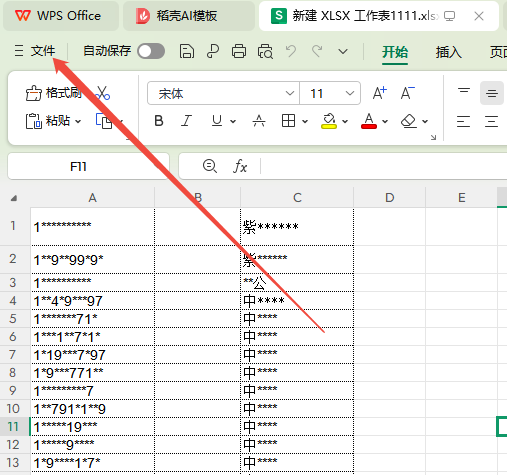Click cell containing **公

pyautogui.click(x=297, y=283)
